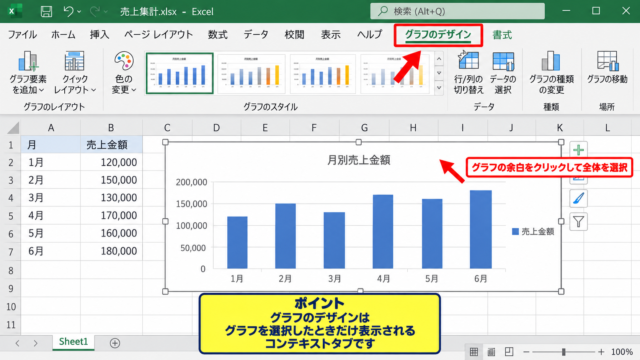Screen dimensions: 640x360
Task: Click the Redo arrow icon
Action: pos(95,11)
